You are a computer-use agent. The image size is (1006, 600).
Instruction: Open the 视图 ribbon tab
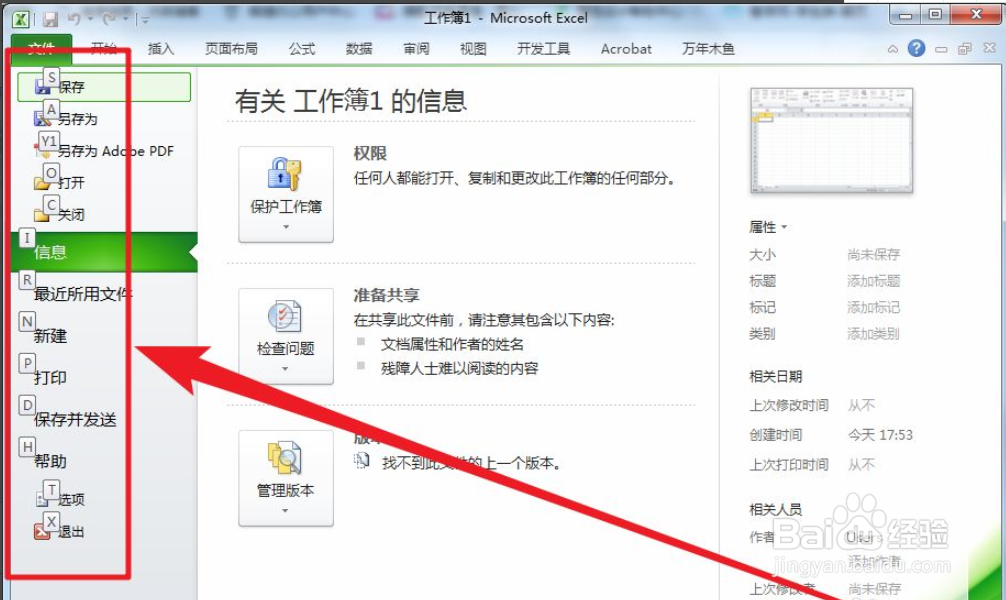pyautogui.click(x=473, y=49)
